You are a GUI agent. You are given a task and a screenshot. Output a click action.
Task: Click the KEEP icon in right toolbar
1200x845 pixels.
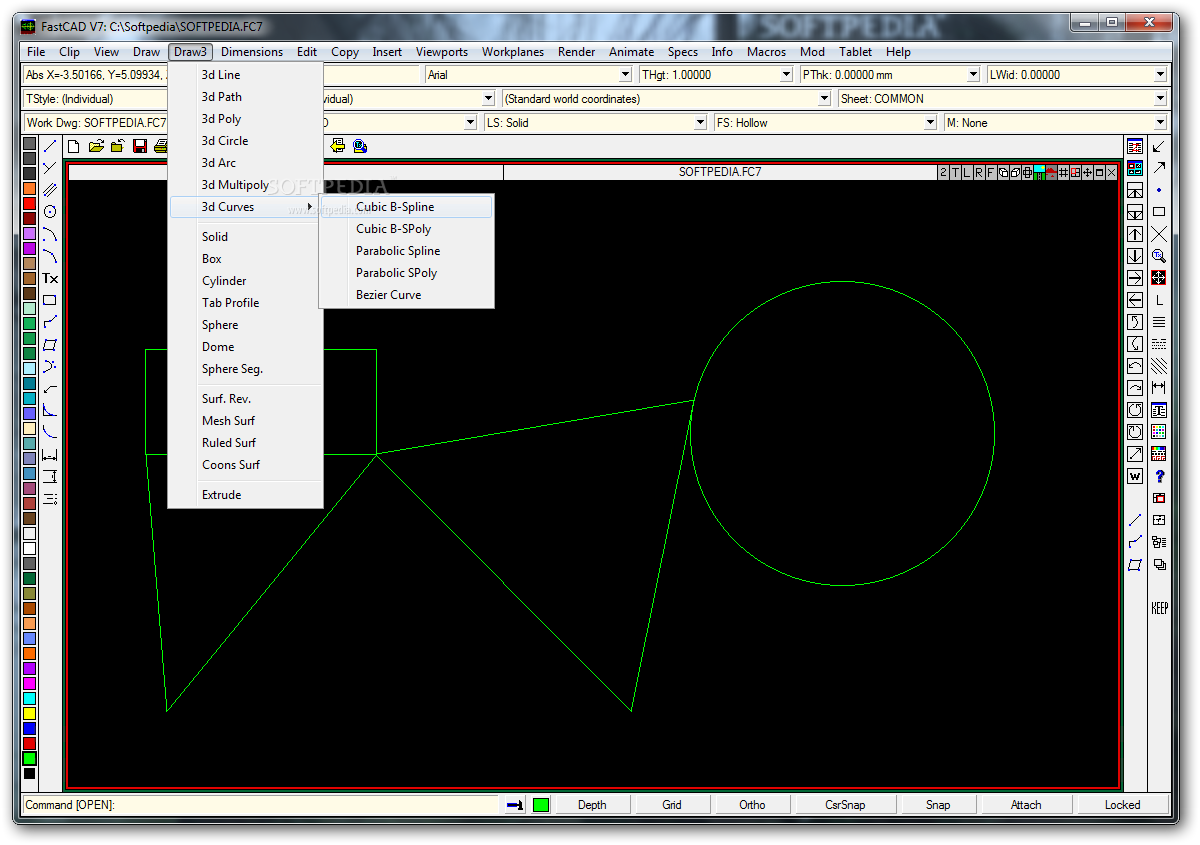1159,608
